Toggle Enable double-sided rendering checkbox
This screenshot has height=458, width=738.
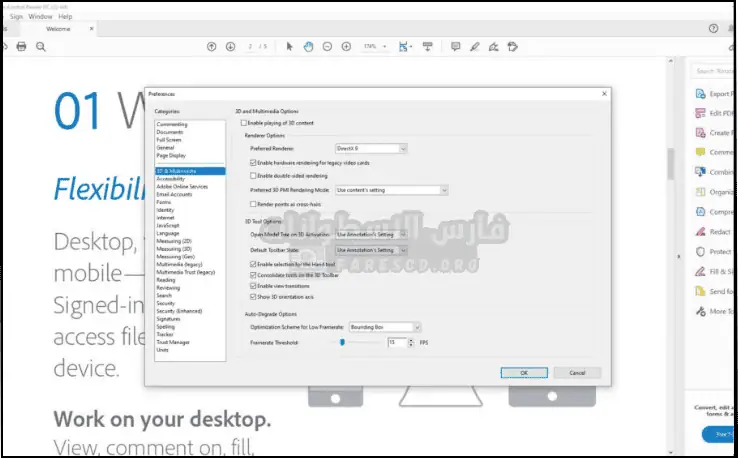[252, 175]
